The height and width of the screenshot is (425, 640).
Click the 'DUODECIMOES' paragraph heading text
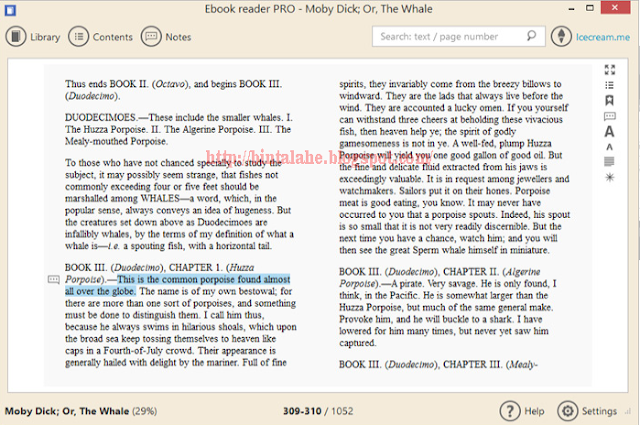tap(101, 118)
